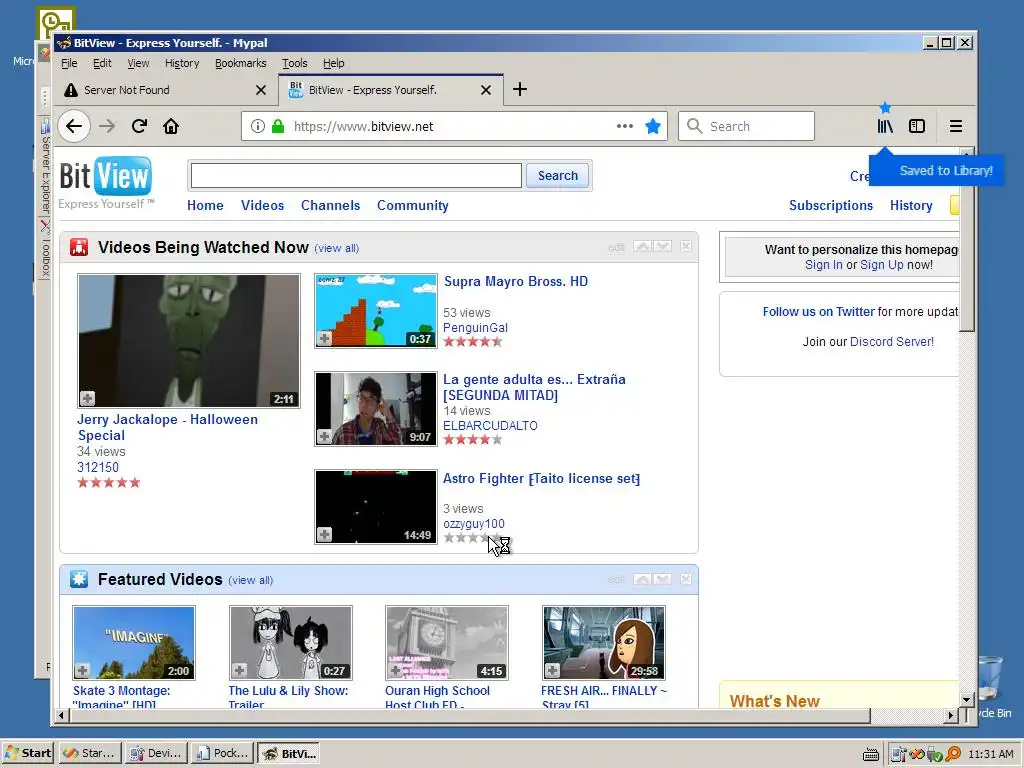Click the green padlock security icon
The image size is (1024, 768).
[x=278, y=126]
